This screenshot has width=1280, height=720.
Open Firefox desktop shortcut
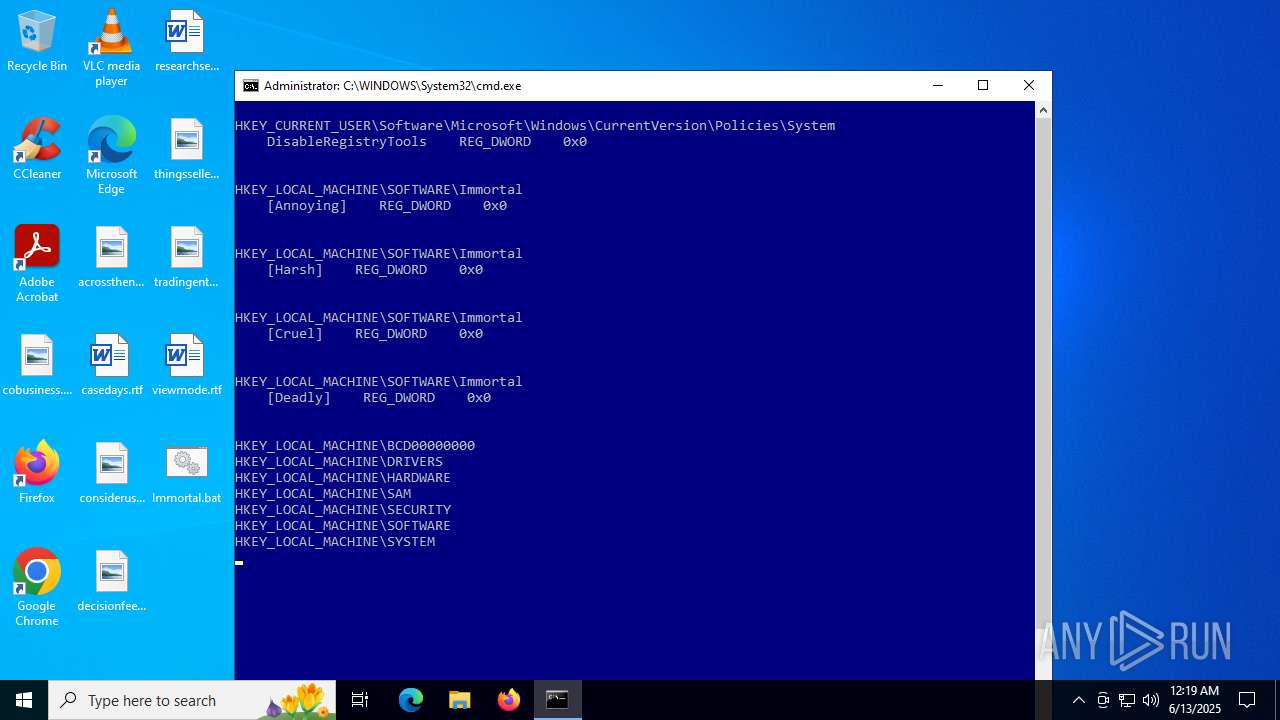pos(37,473)
